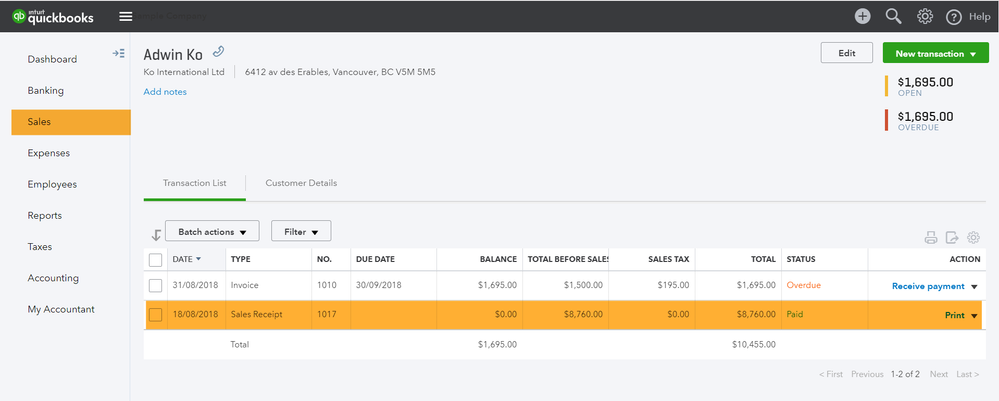Click the 31/08/2018 date cell

pyautogui.click(x=195, y=285)
